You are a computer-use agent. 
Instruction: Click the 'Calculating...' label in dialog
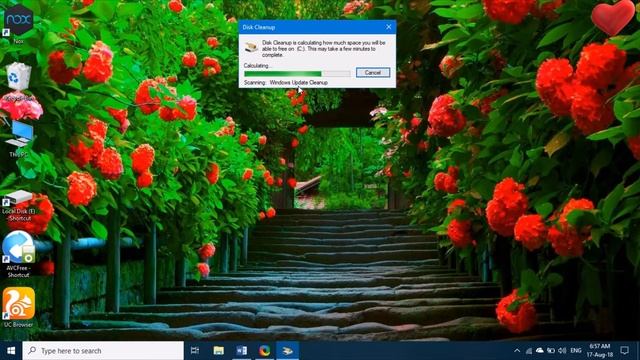(257, 65)
